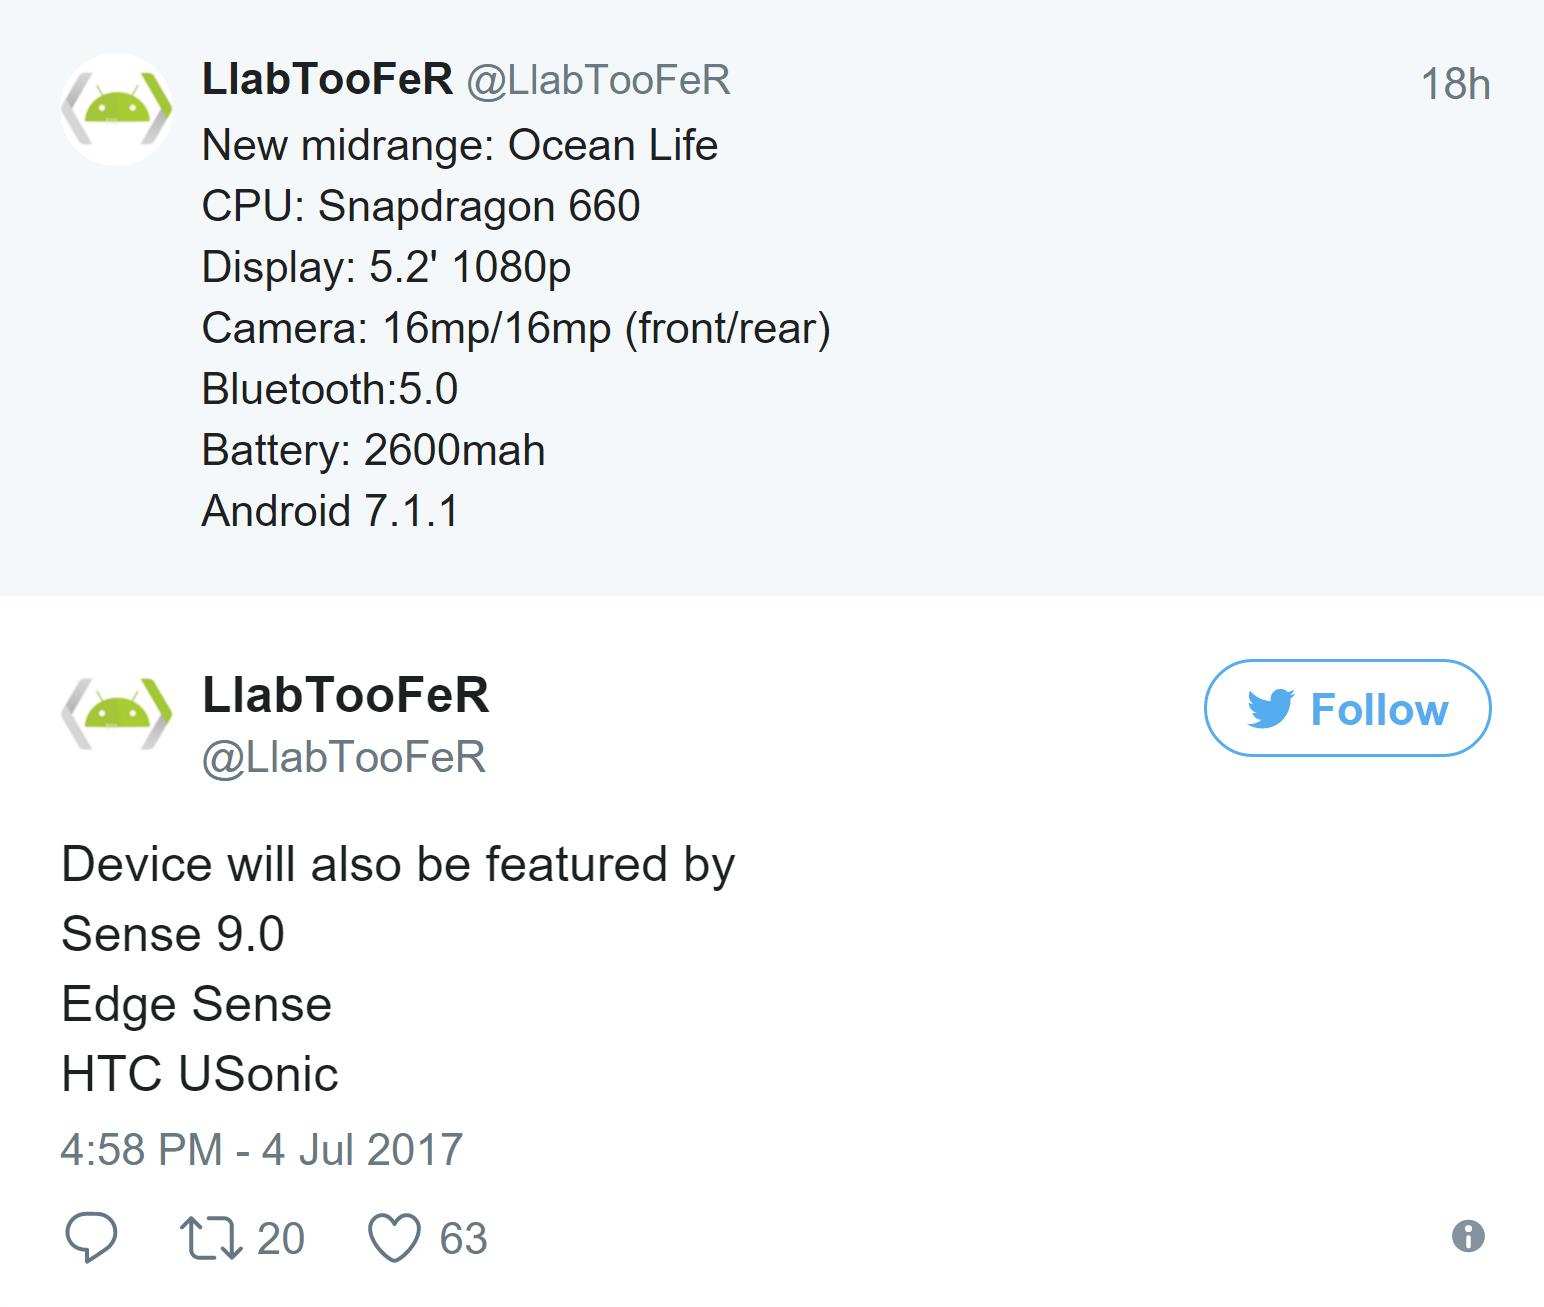The image size is (1544, 1307).
Task: Select the retweet icon on the tweet
Action: click(213, 1237)
